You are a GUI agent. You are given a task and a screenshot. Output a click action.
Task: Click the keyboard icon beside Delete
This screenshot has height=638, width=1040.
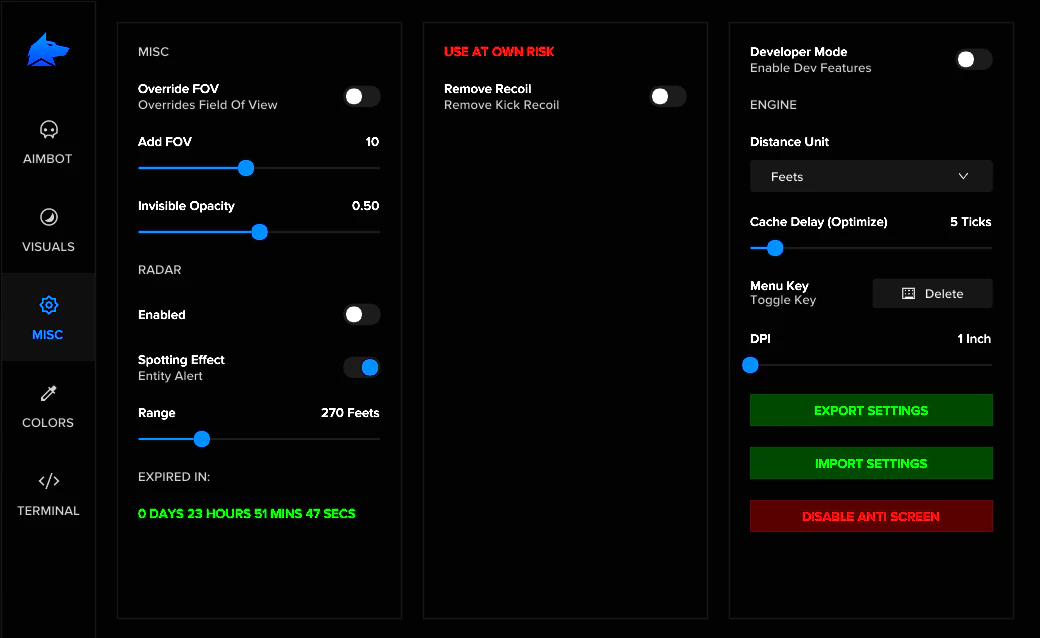(908, 294)
